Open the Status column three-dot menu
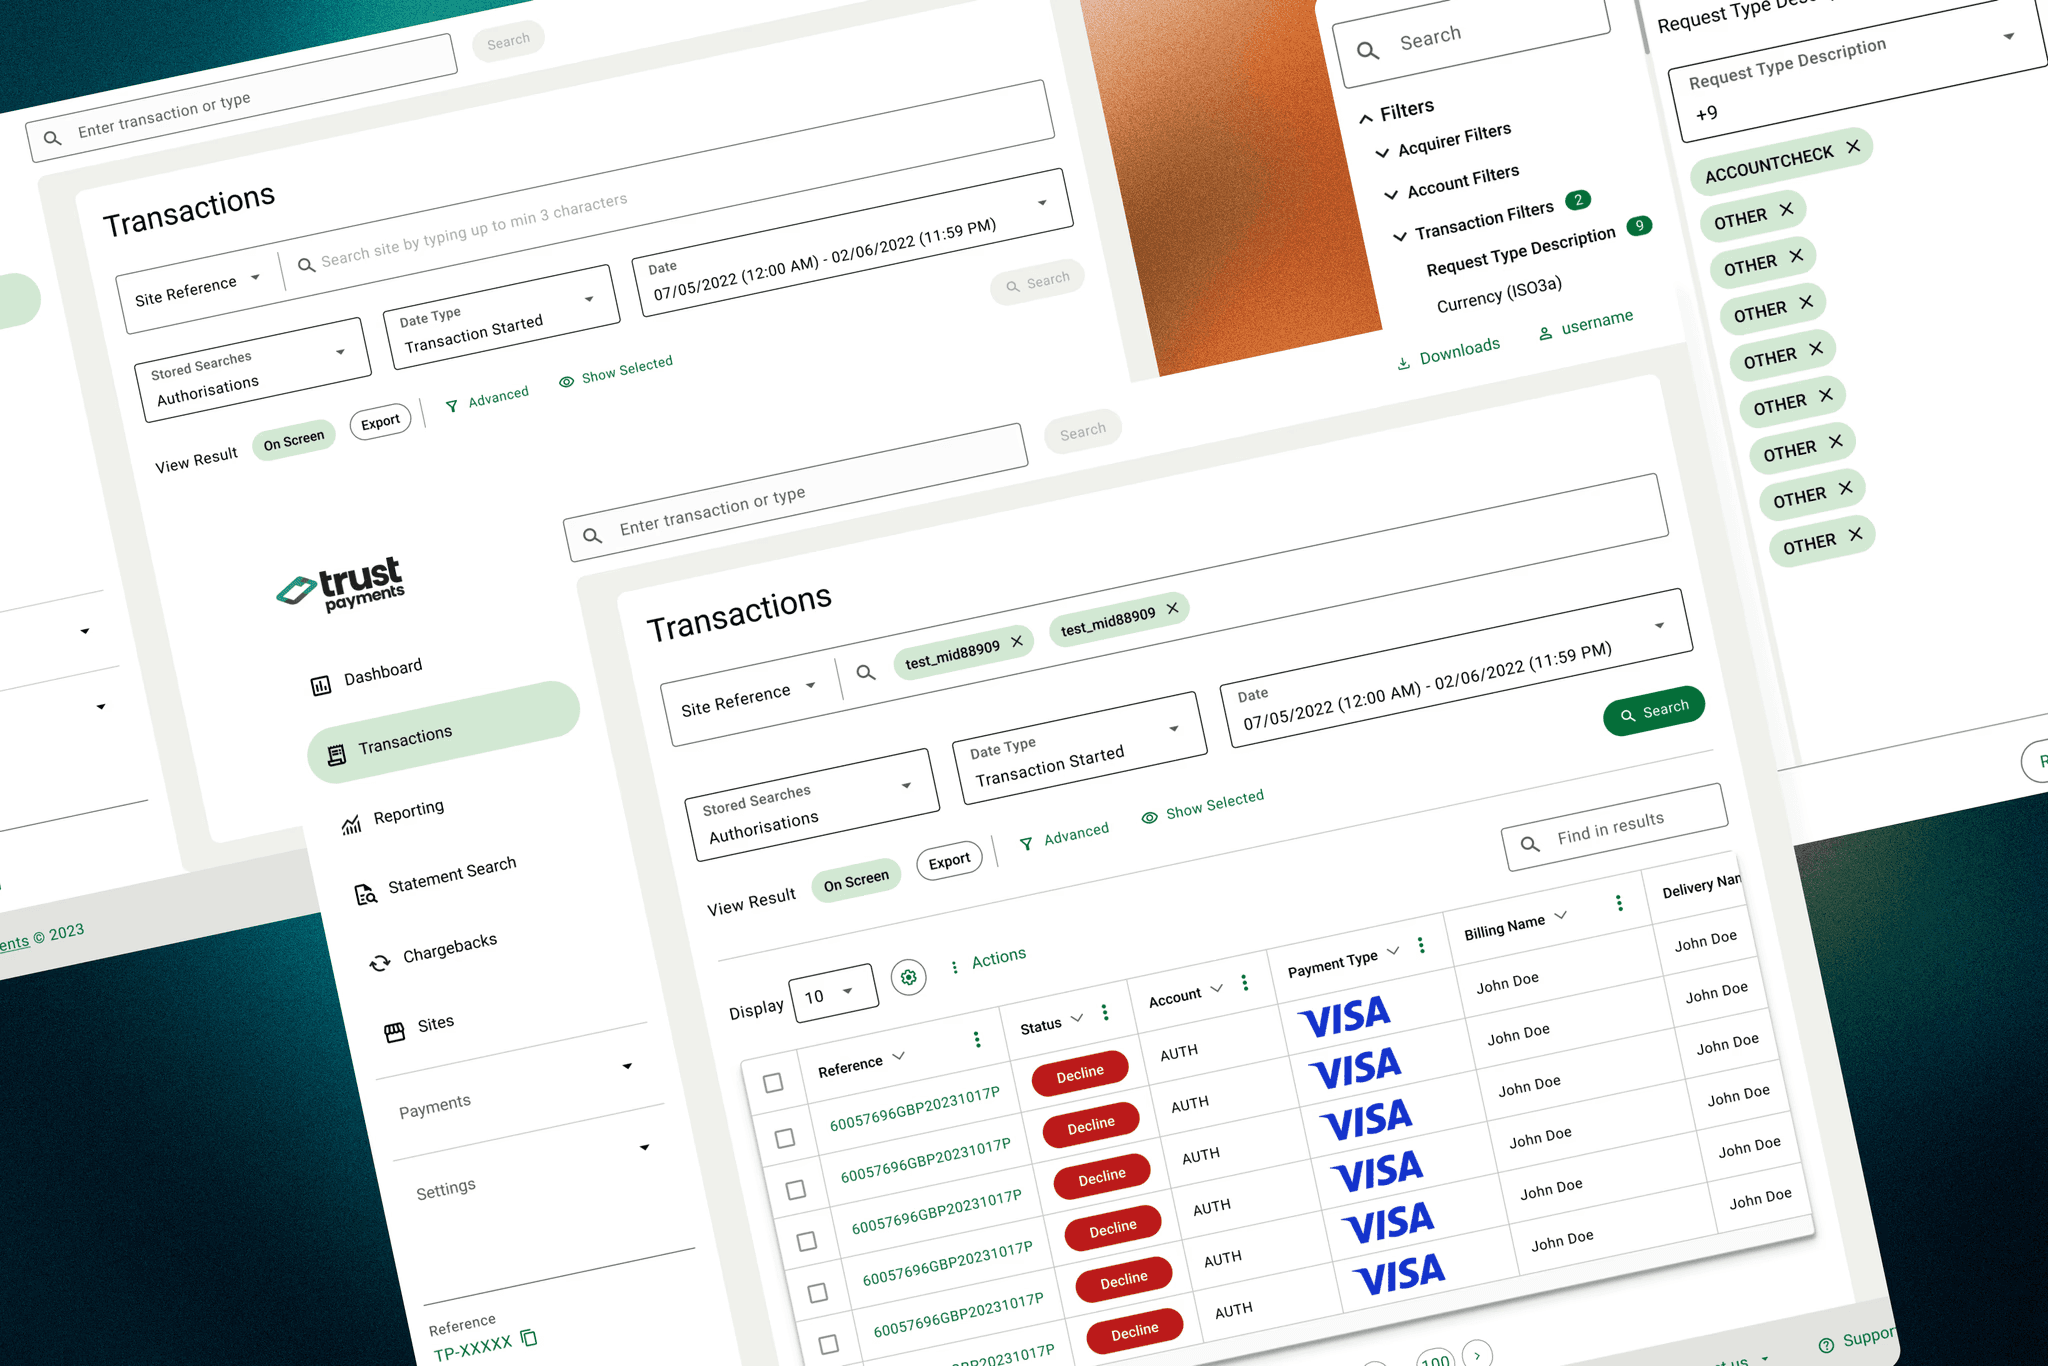 click(1105, 1012)
